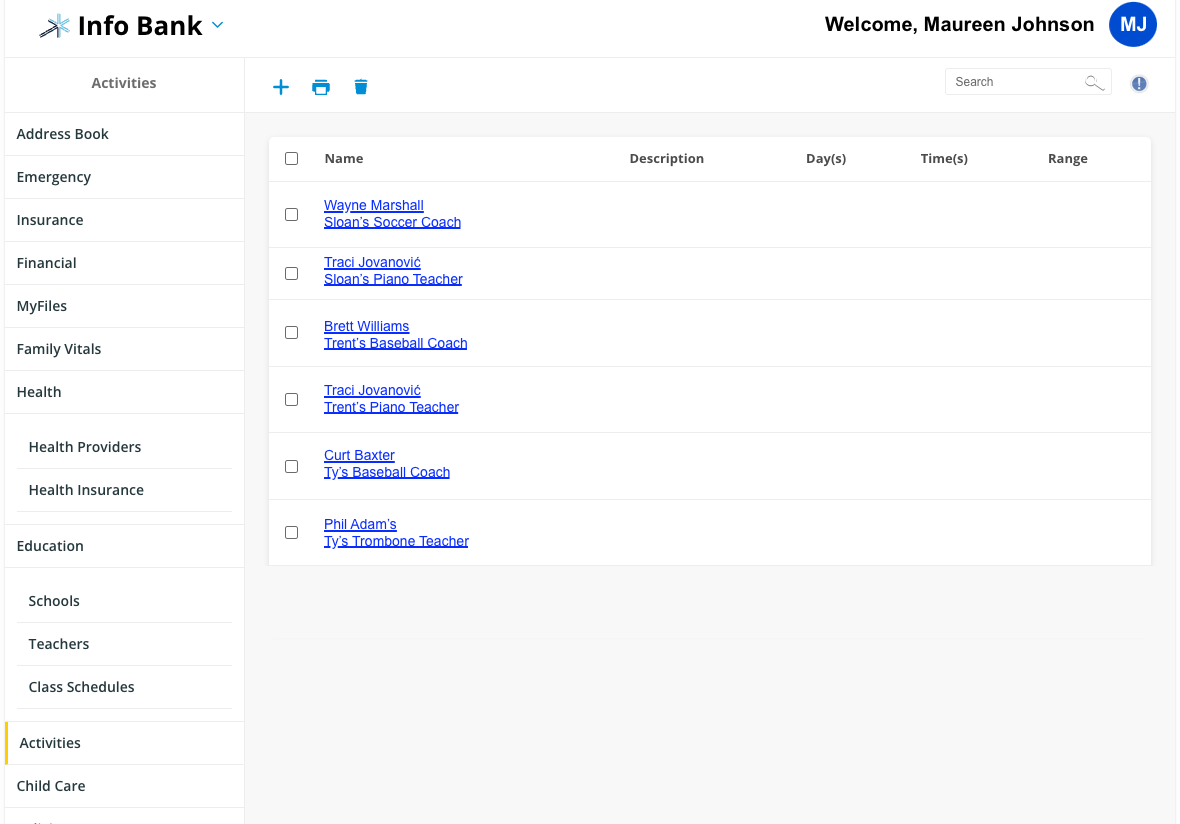Open the Brett Williams link
This screenshot has height=824, width=1180.
click(x=366, y=326)
